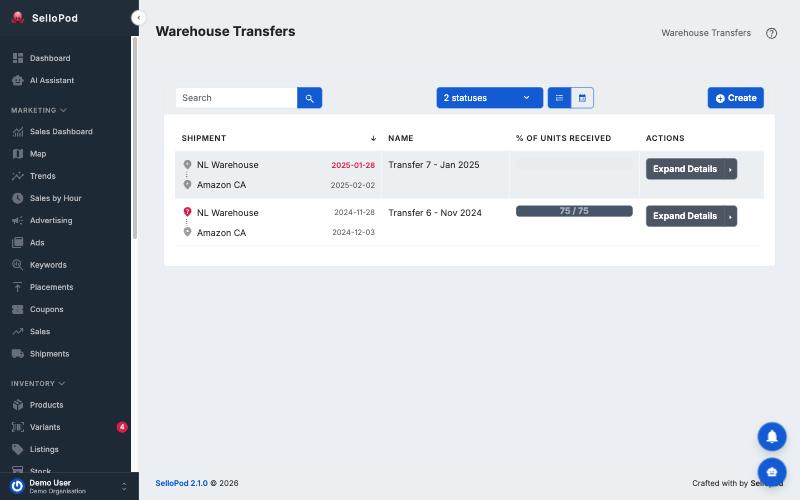The width and height of the screenshot is (800, 500).
Task: Click the % OF UNITS RECEIVED header
Action: point(563,138)
